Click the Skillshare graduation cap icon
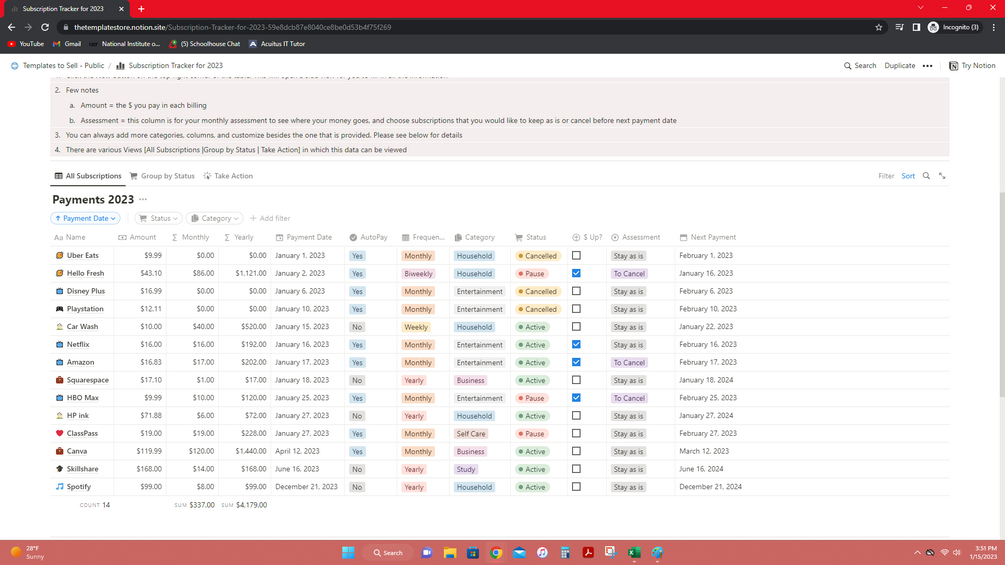Image resolution: width=1005 pixels, height=565 pixels. pyautogui.click(x=60, y=469)
